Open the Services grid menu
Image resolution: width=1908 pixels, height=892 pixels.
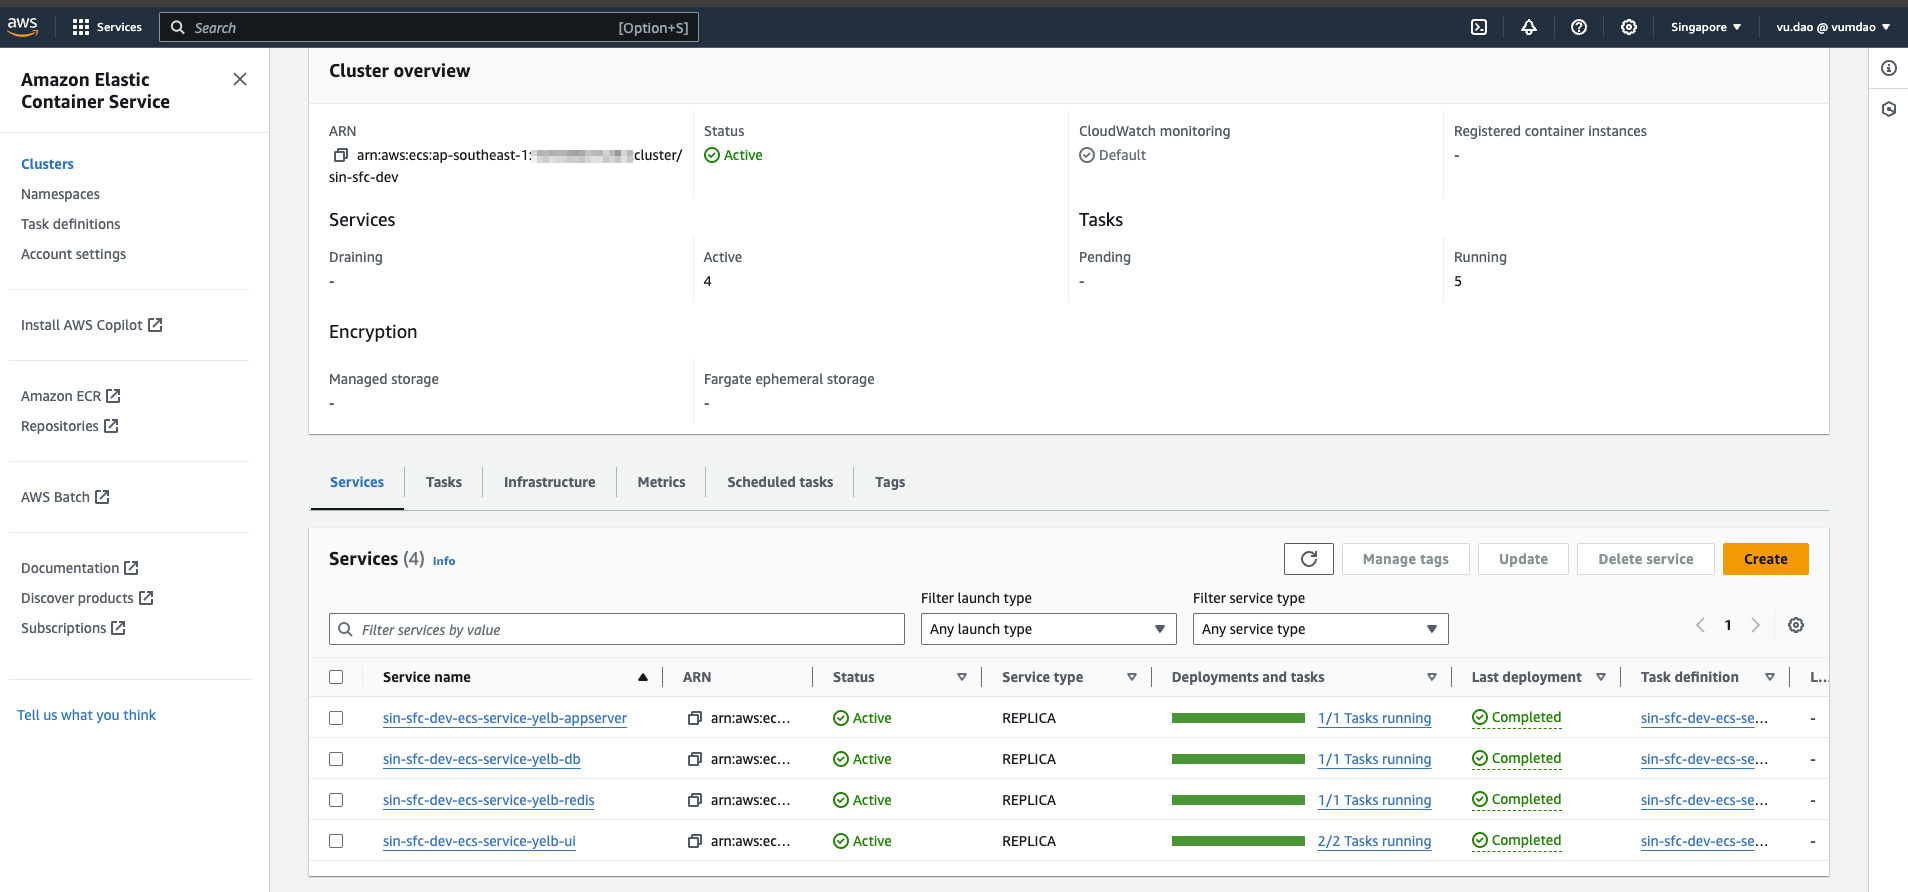pyautogui.click(x=107, y=27)
